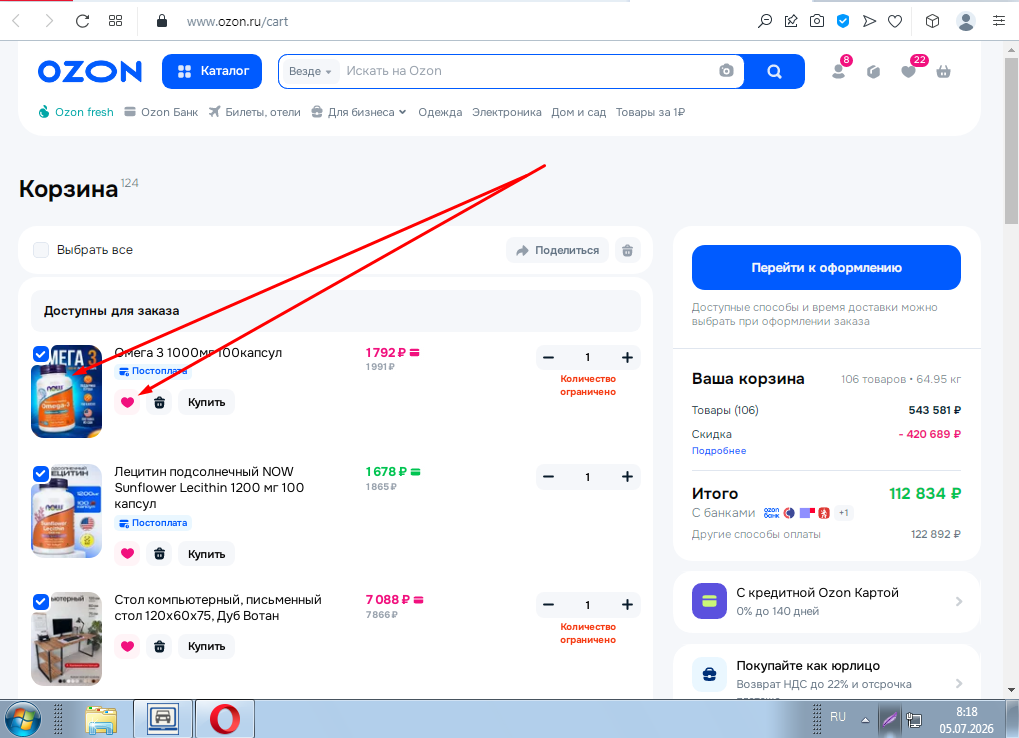The height and width of the screenshot is (738, 1019).
Task: Delete Стол компьютерный with trash icon
Action: click(159, 646)
